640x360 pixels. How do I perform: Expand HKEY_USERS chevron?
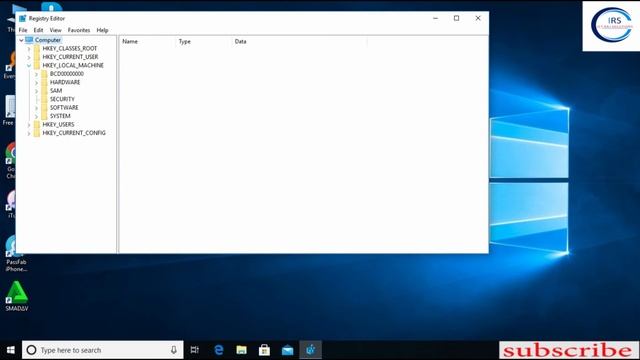pos(29,124)
